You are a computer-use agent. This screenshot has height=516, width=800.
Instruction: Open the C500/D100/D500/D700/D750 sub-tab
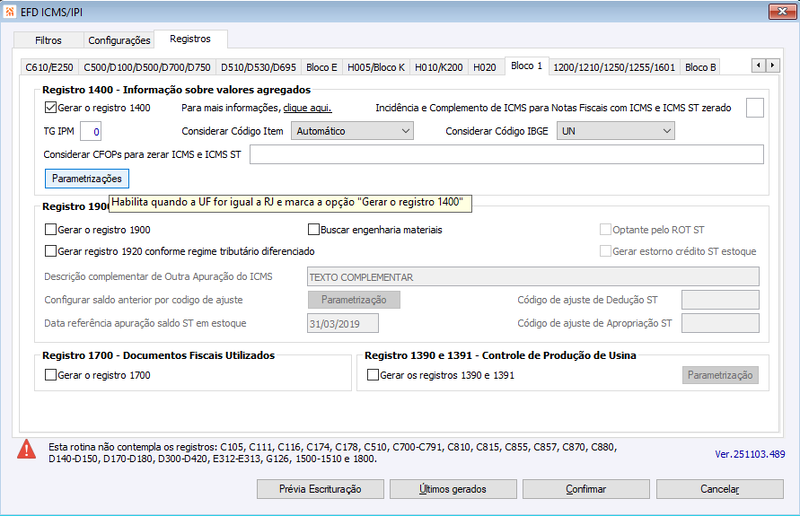click(147, 67)
